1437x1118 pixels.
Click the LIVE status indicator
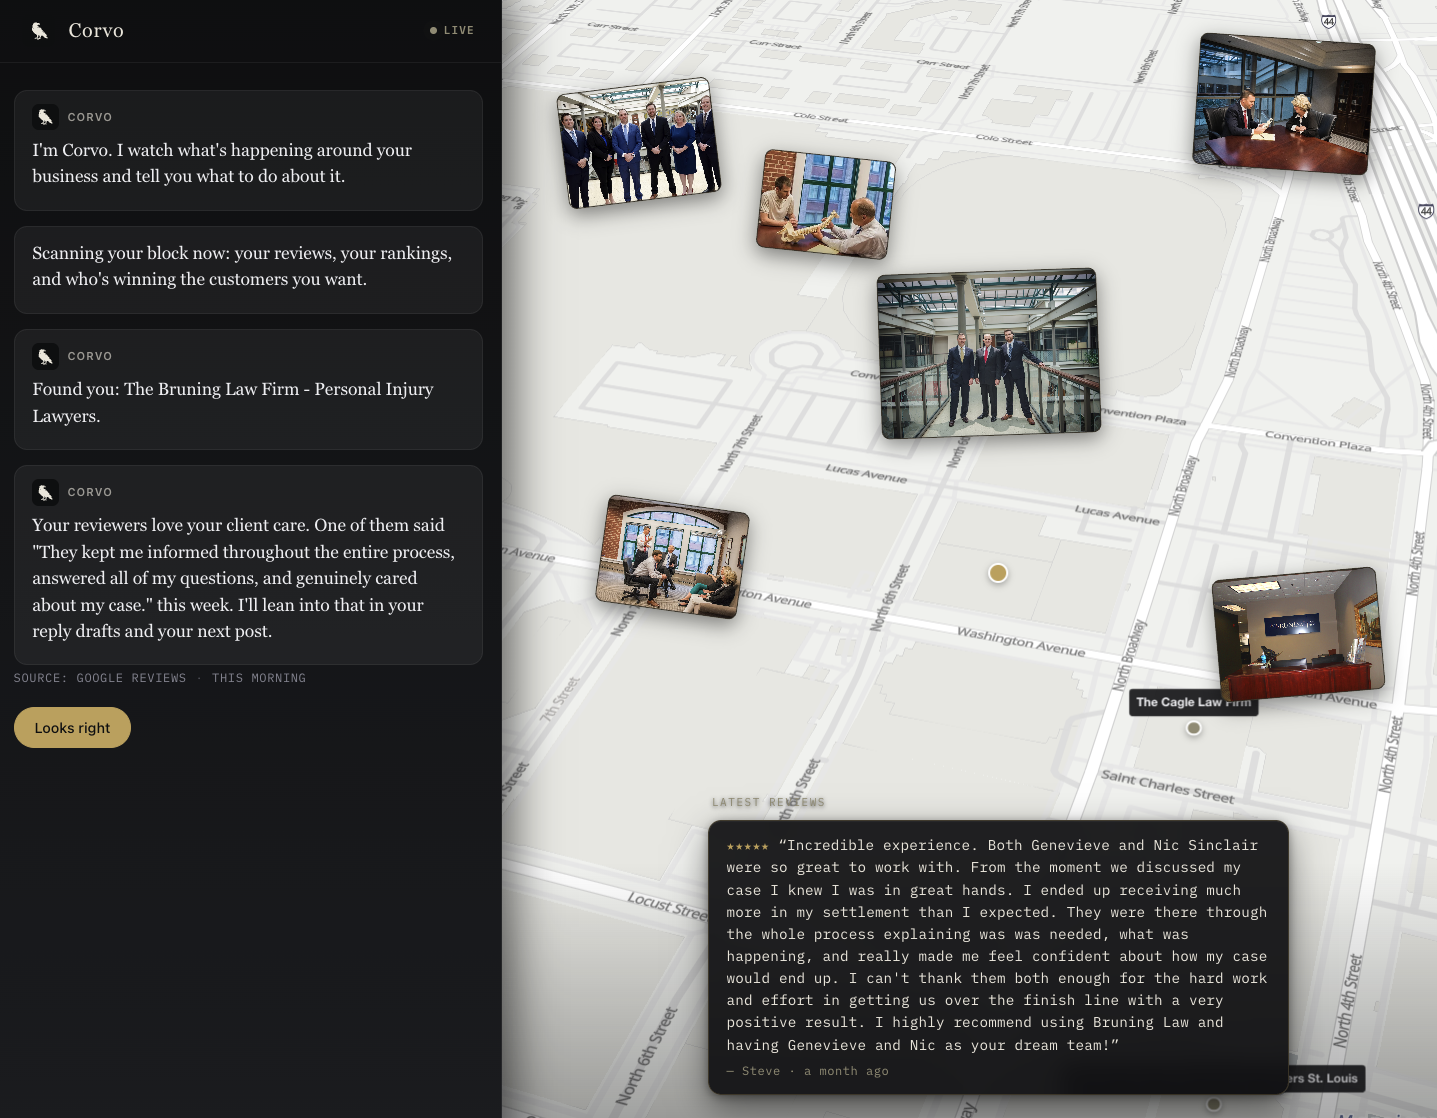[452, 31]
